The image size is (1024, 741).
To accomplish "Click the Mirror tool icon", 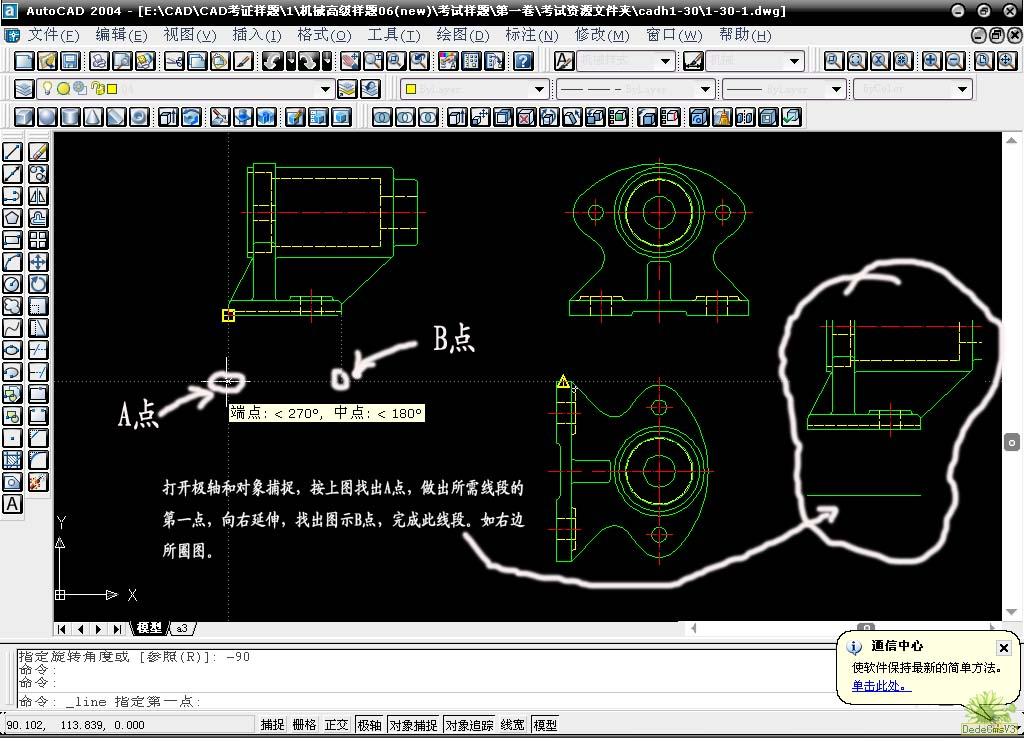I will (38, 196).
